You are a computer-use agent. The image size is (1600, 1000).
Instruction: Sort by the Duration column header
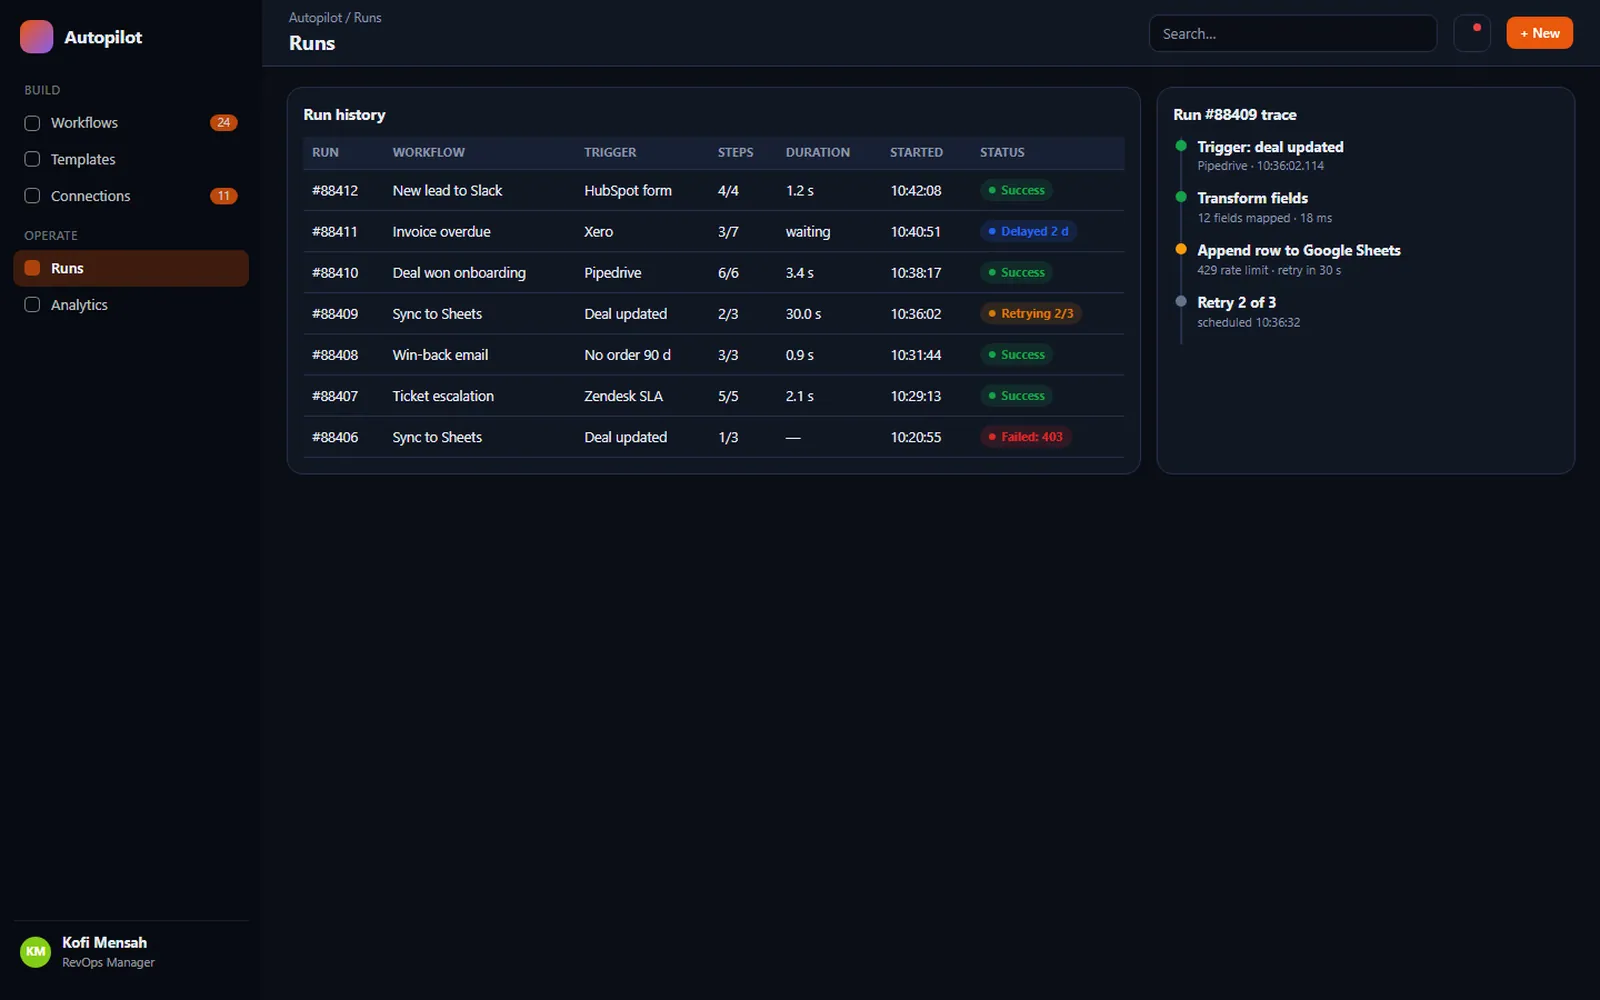tap(817, 152)
